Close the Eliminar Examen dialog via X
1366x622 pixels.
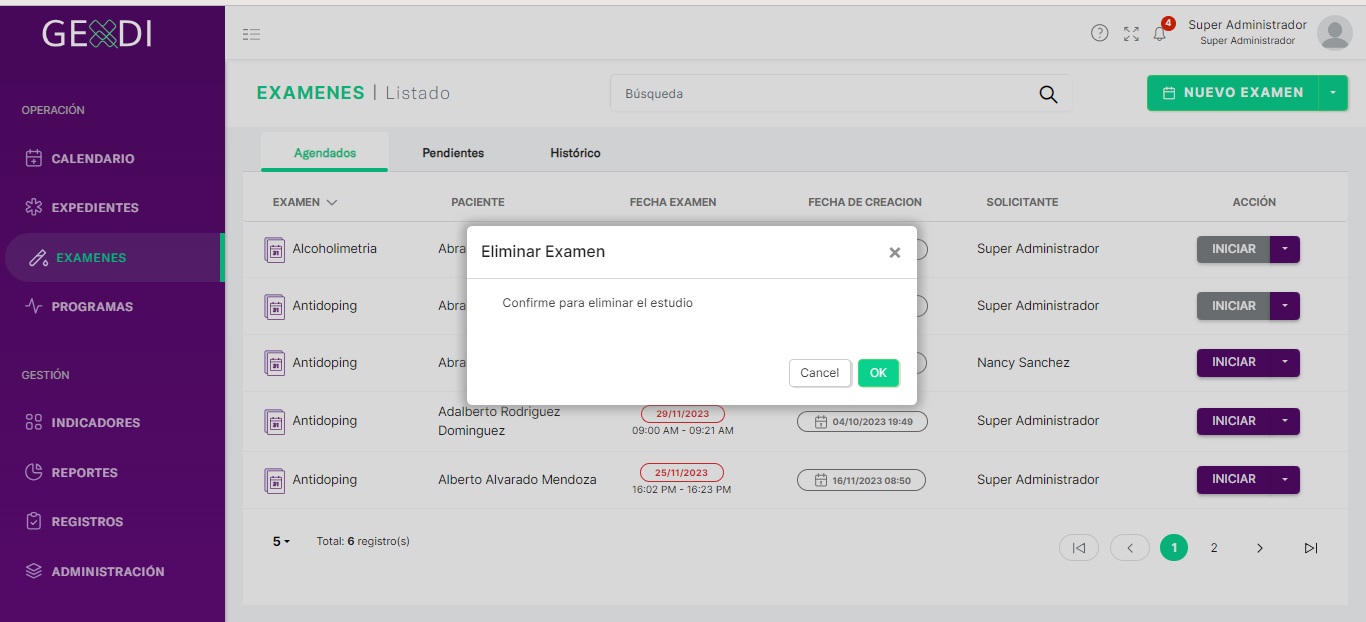(895, 253)
